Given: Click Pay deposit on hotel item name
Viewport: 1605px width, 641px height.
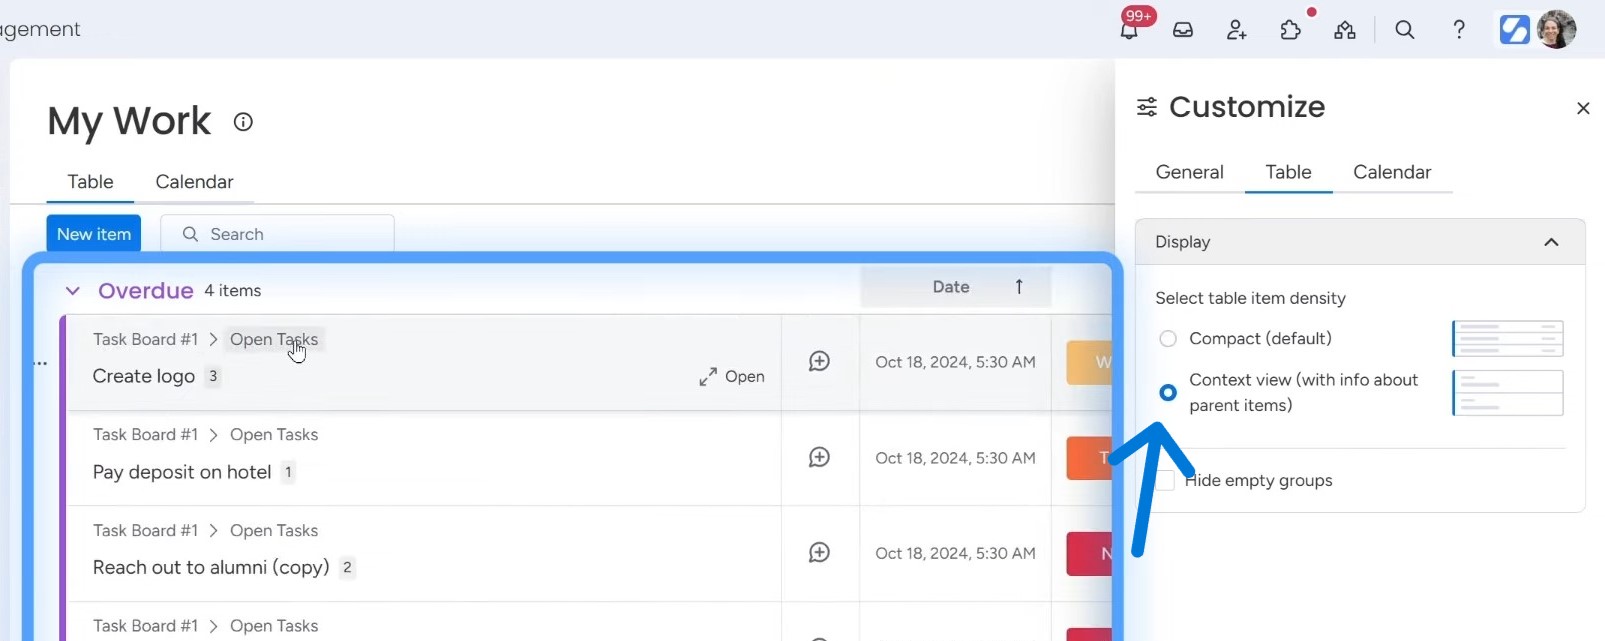Looking at the screenshot, I should [182, 472].
